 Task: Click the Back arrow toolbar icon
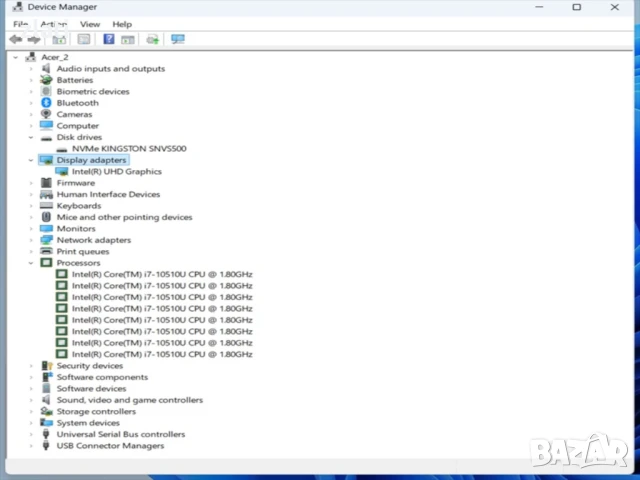coord(15,39)
